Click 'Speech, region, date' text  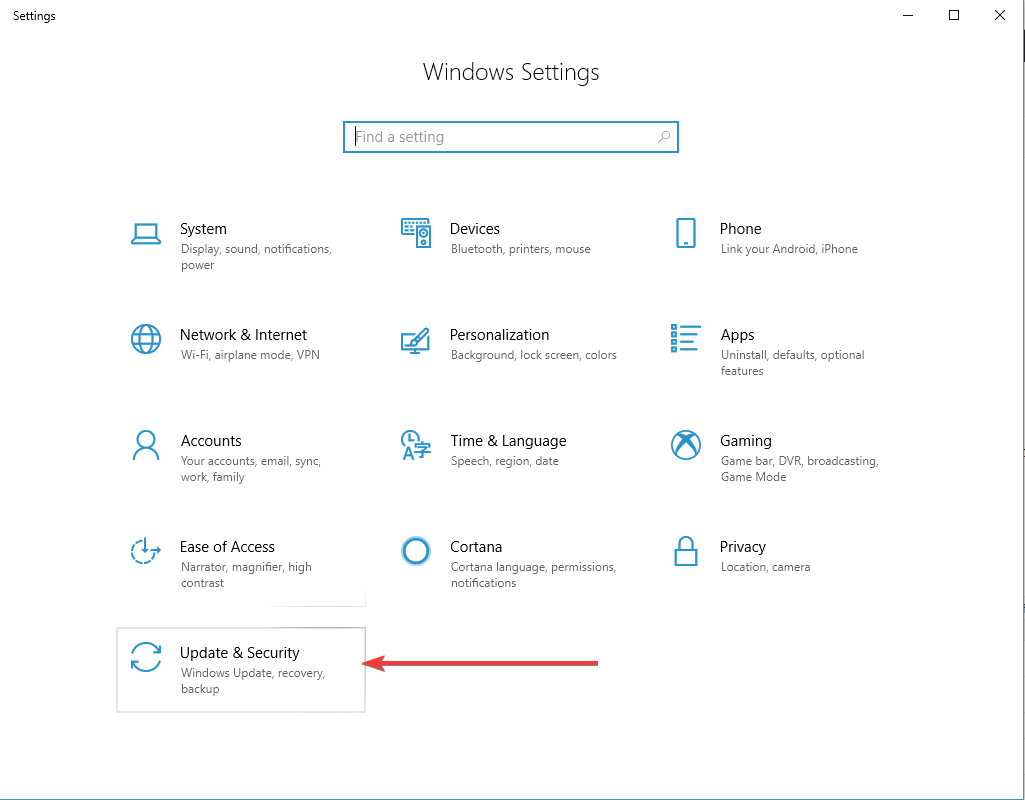[505, 461]
